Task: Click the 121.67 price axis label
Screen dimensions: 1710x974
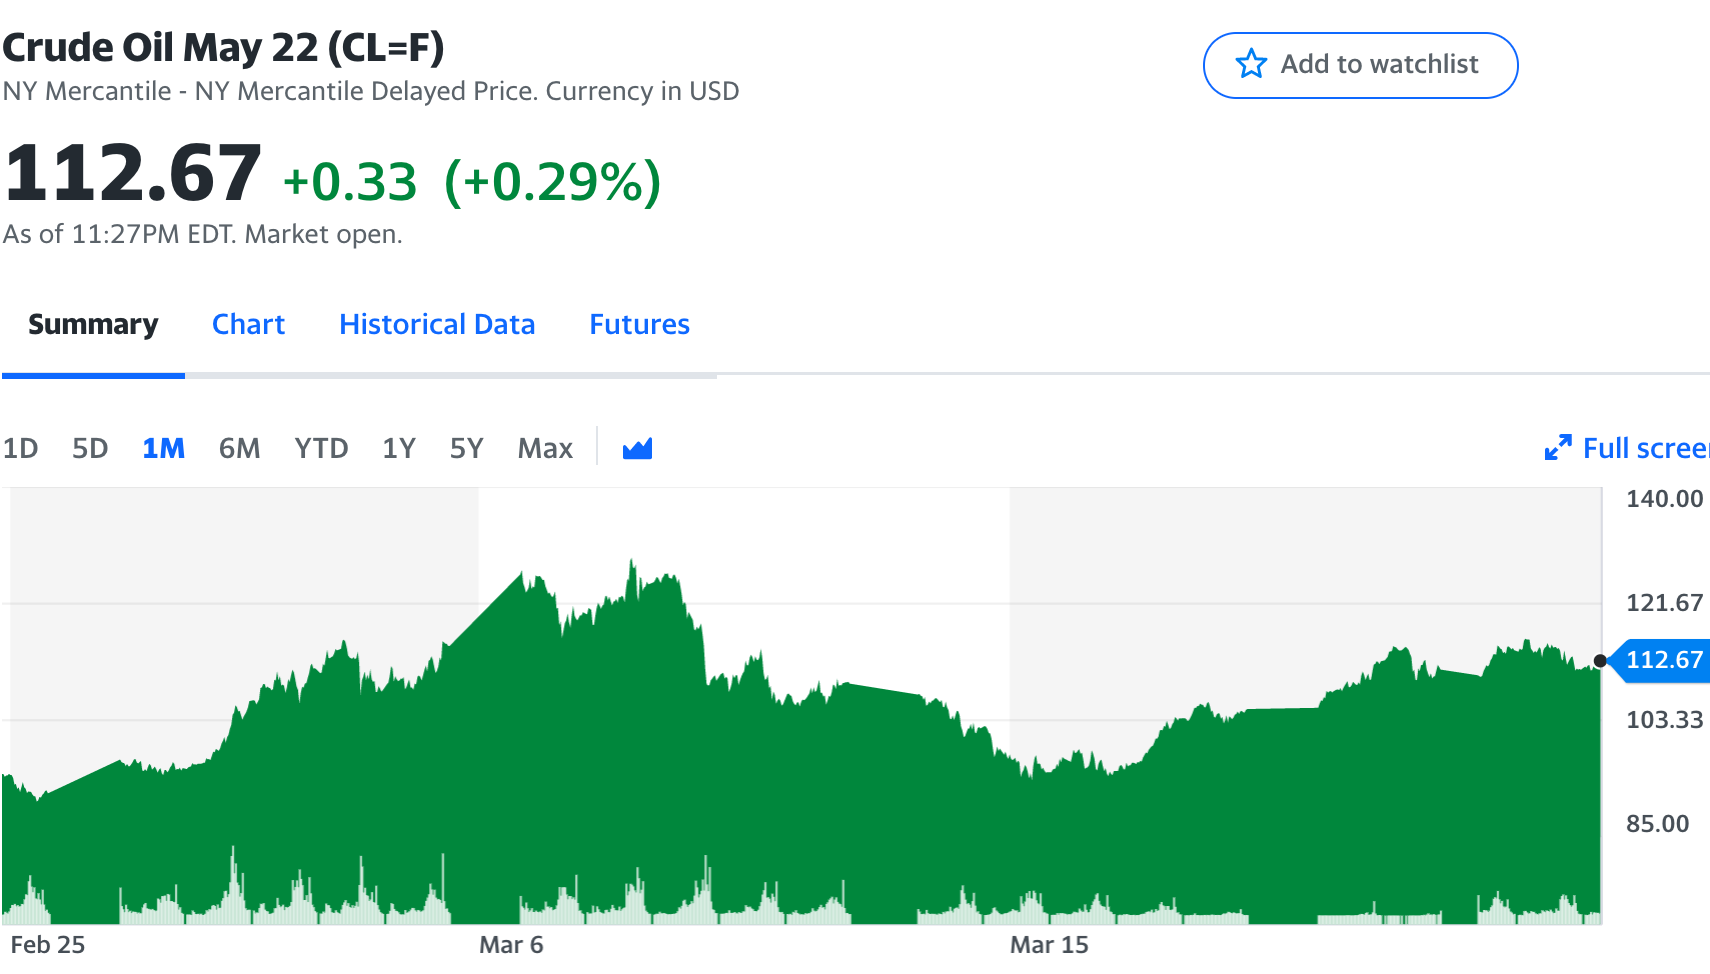Action: [1664, 603]
